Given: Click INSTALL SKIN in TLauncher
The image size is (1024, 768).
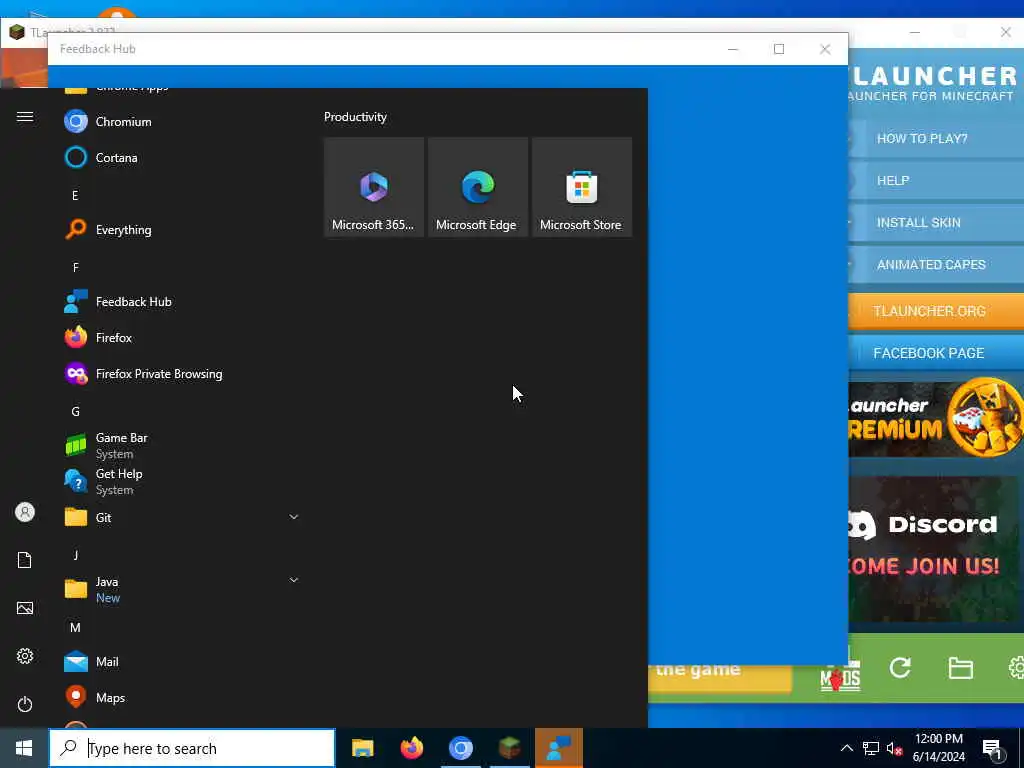Looking at the screenshot, I should coord(935,223).
